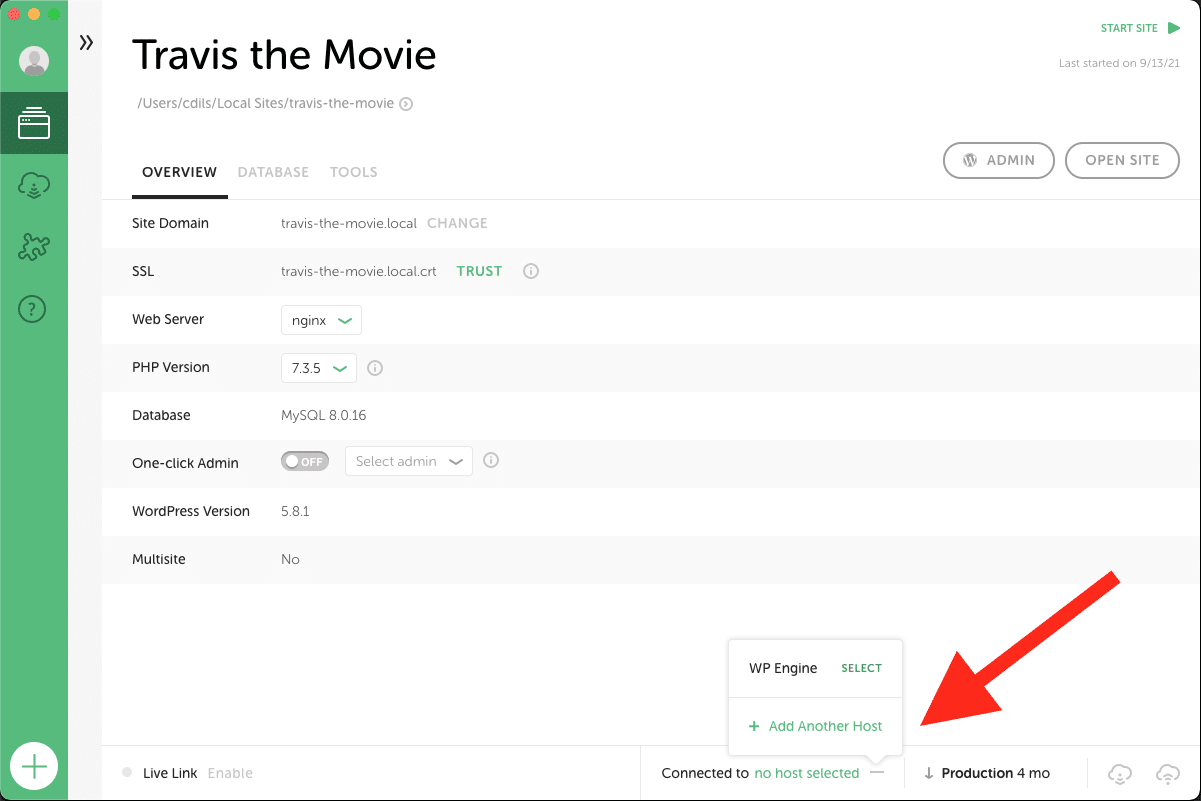1201x801 pixels.
Task: Open the user avatar in the sidebar
Action: (34, 61)
